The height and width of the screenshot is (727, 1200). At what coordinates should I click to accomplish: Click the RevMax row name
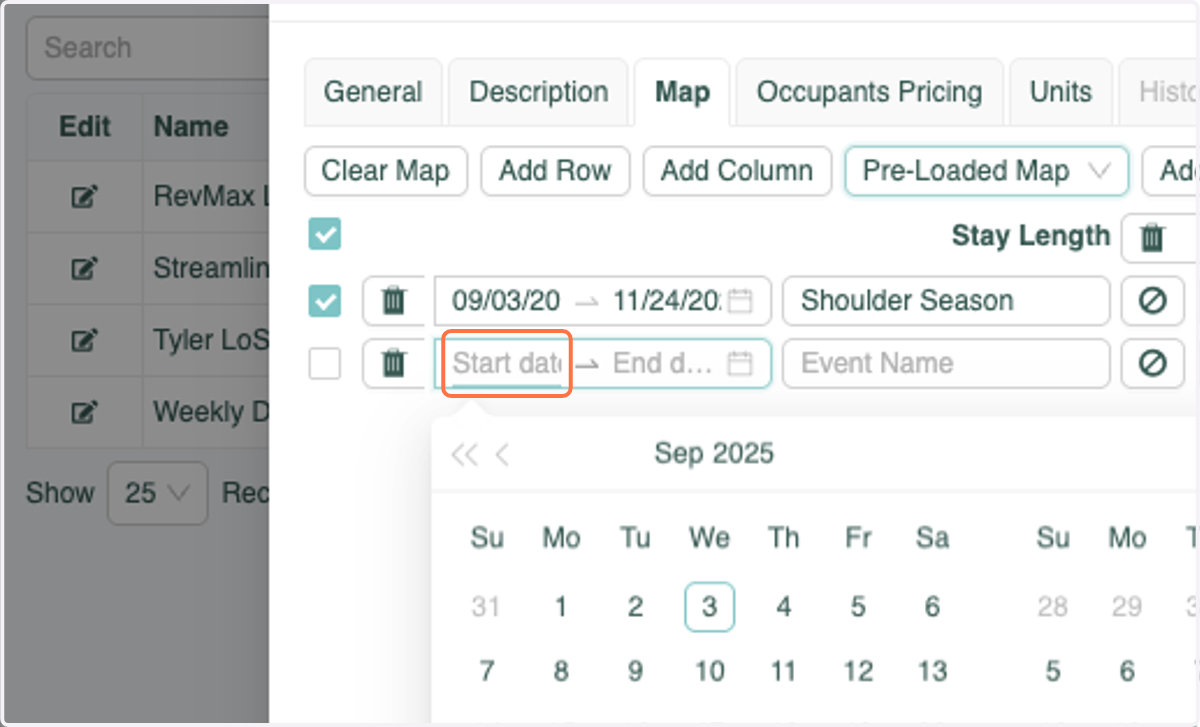pos(211,197)
